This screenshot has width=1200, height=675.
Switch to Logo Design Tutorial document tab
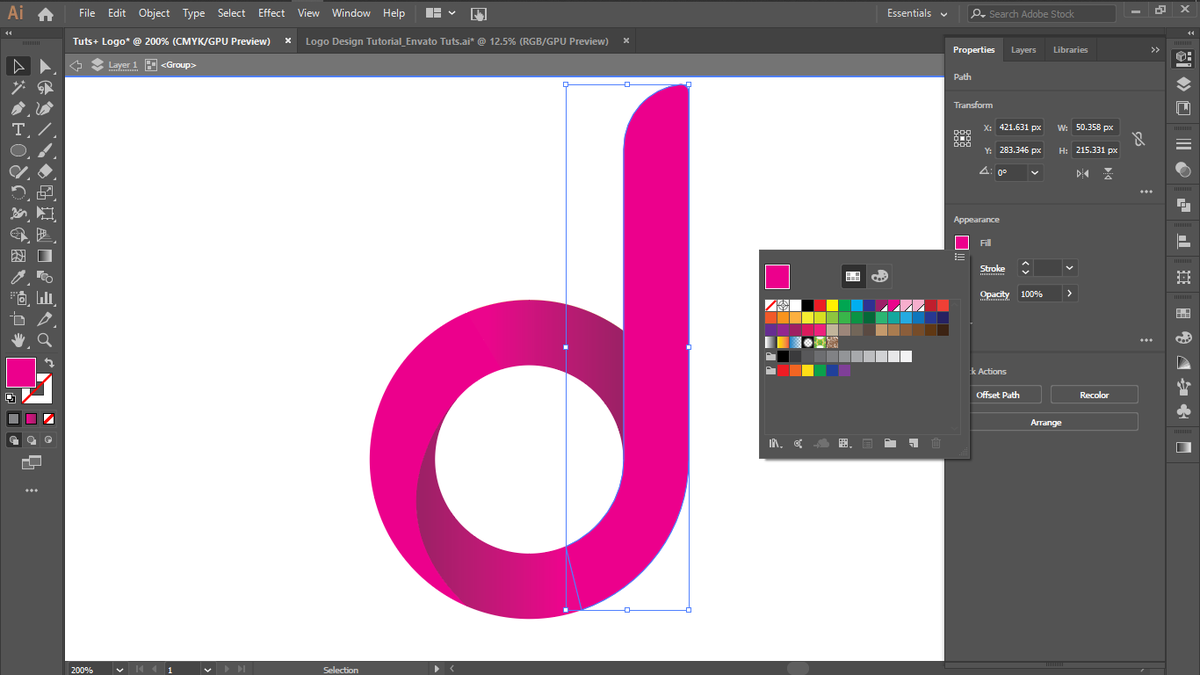457,41
